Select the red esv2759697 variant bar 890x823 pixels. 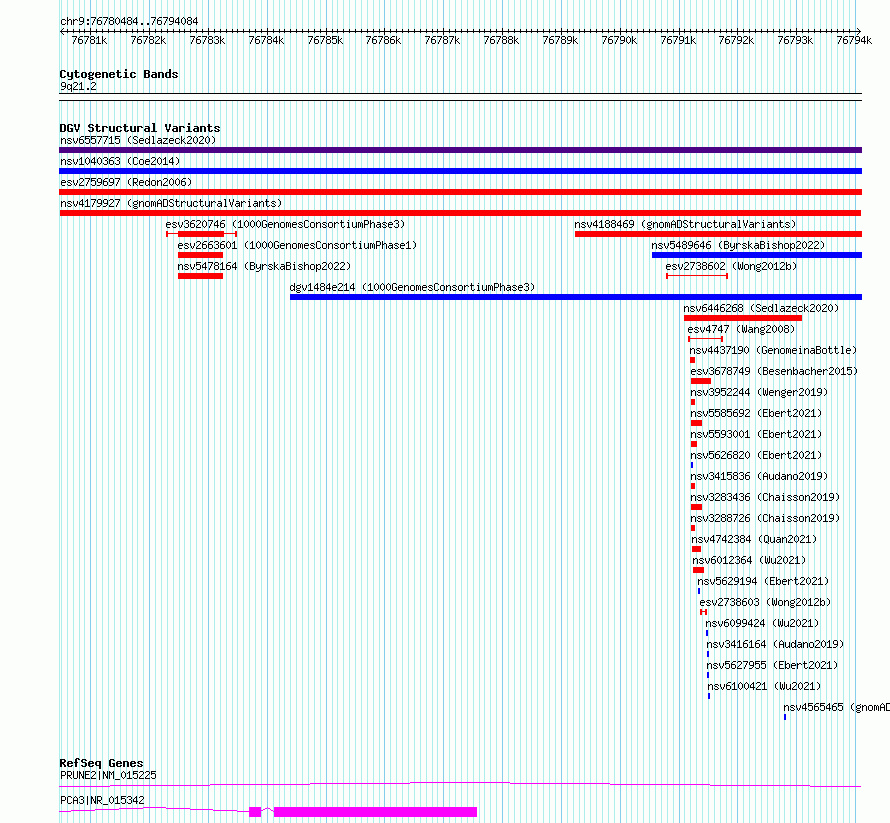pyautogui.click(x=460, y=192)
